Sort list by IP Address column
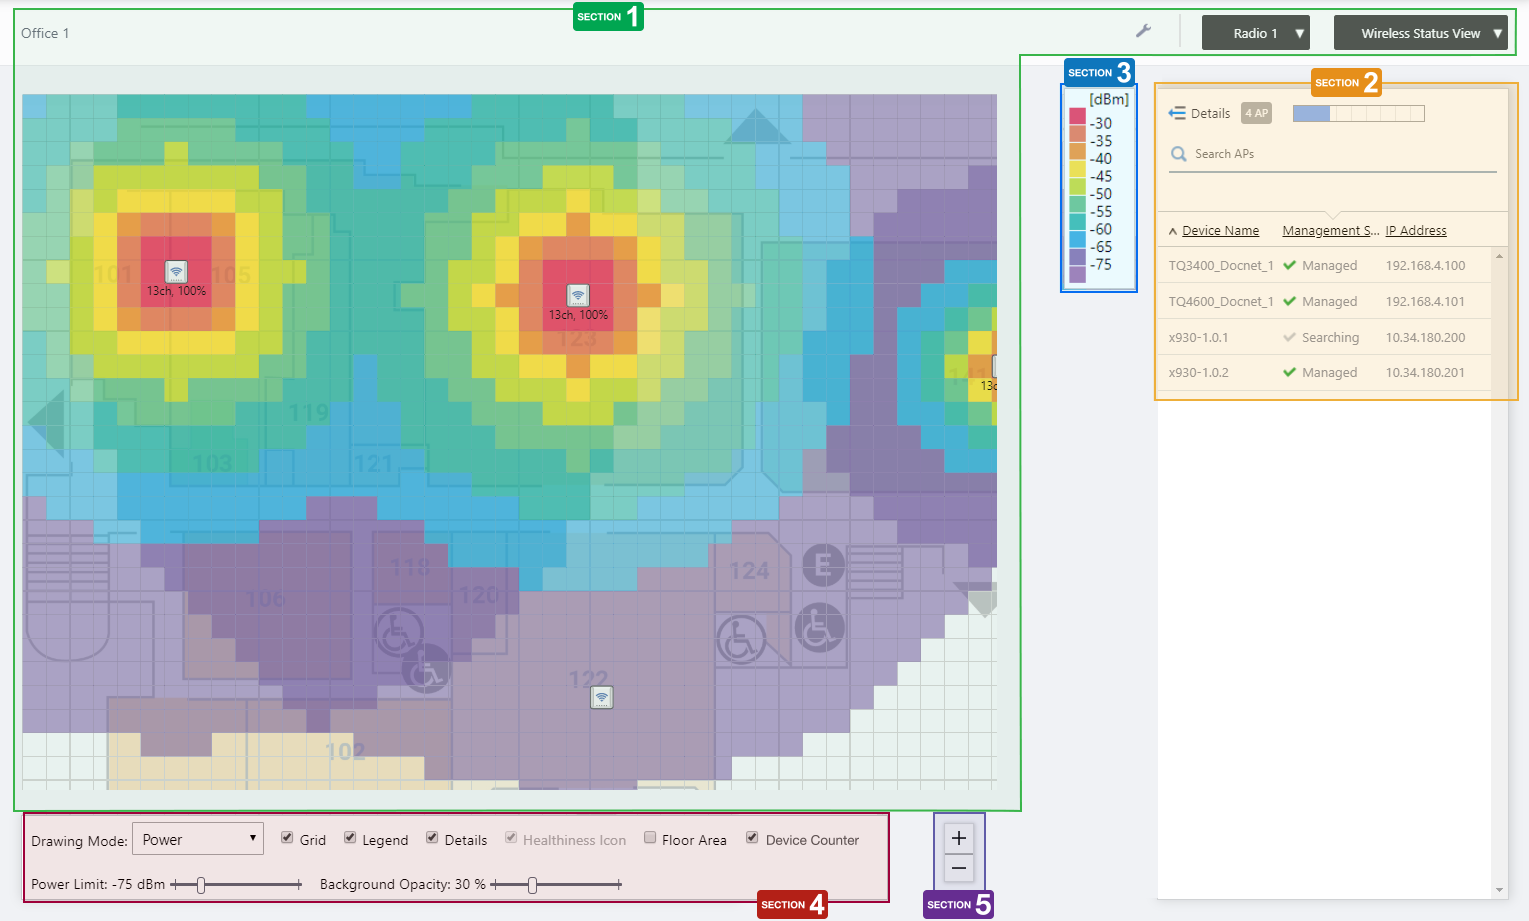The image size is (1529, 921). [x=1415, y=231]
